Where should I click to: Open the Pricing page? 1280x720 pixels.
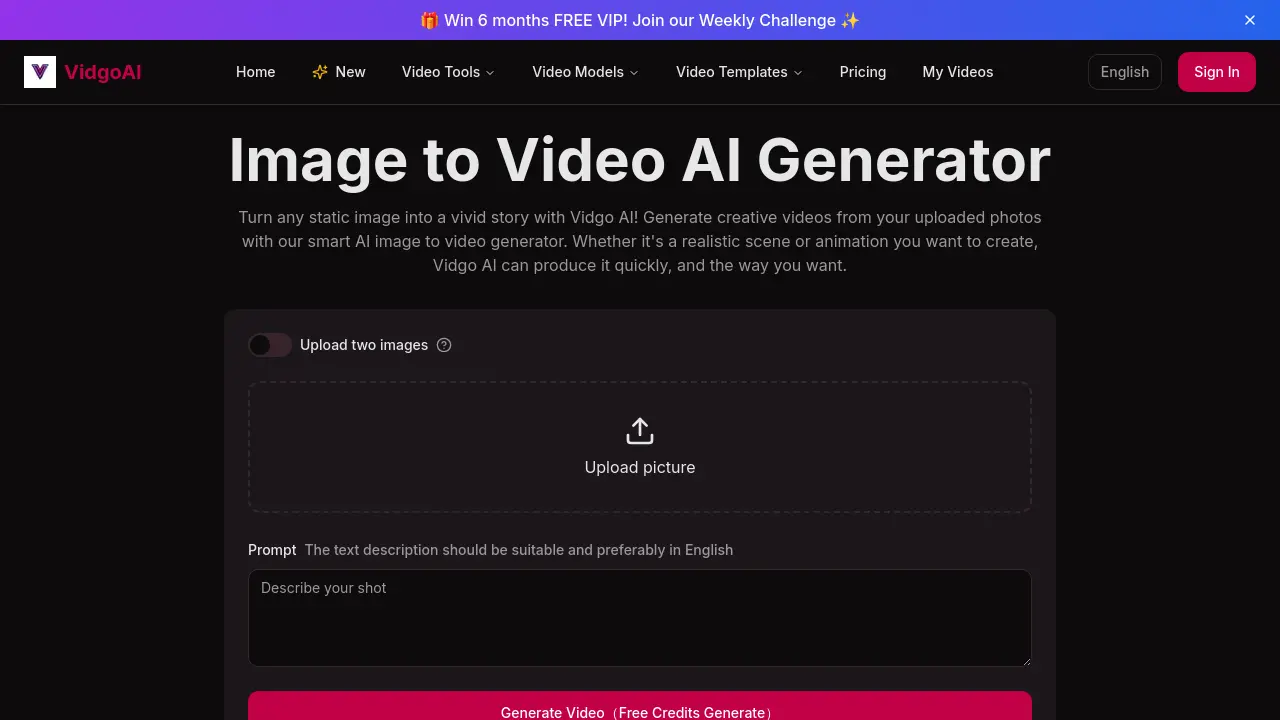click(862, 71)
